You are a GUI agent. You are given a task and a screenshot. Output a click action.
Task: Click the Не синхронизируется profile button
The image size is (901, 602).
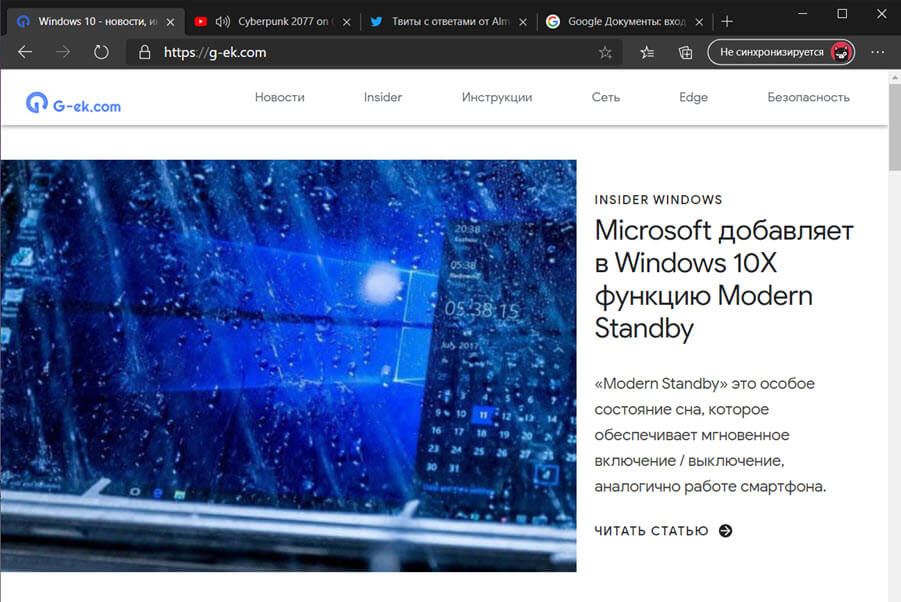[781, 52]
